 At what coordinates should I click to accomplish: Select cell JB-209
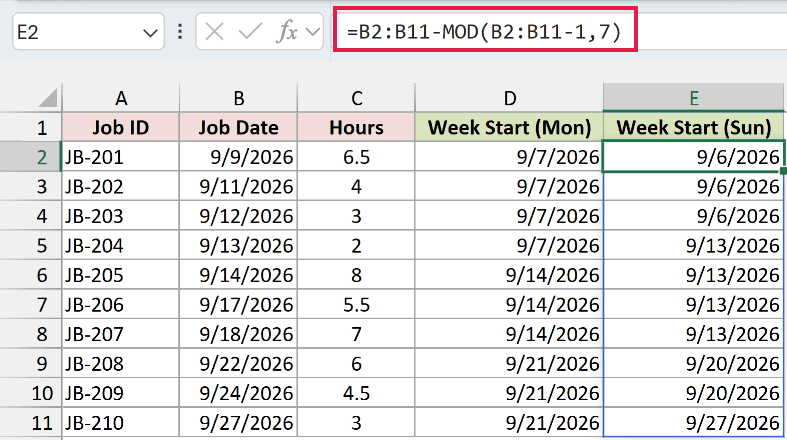[x=120, y=393]
